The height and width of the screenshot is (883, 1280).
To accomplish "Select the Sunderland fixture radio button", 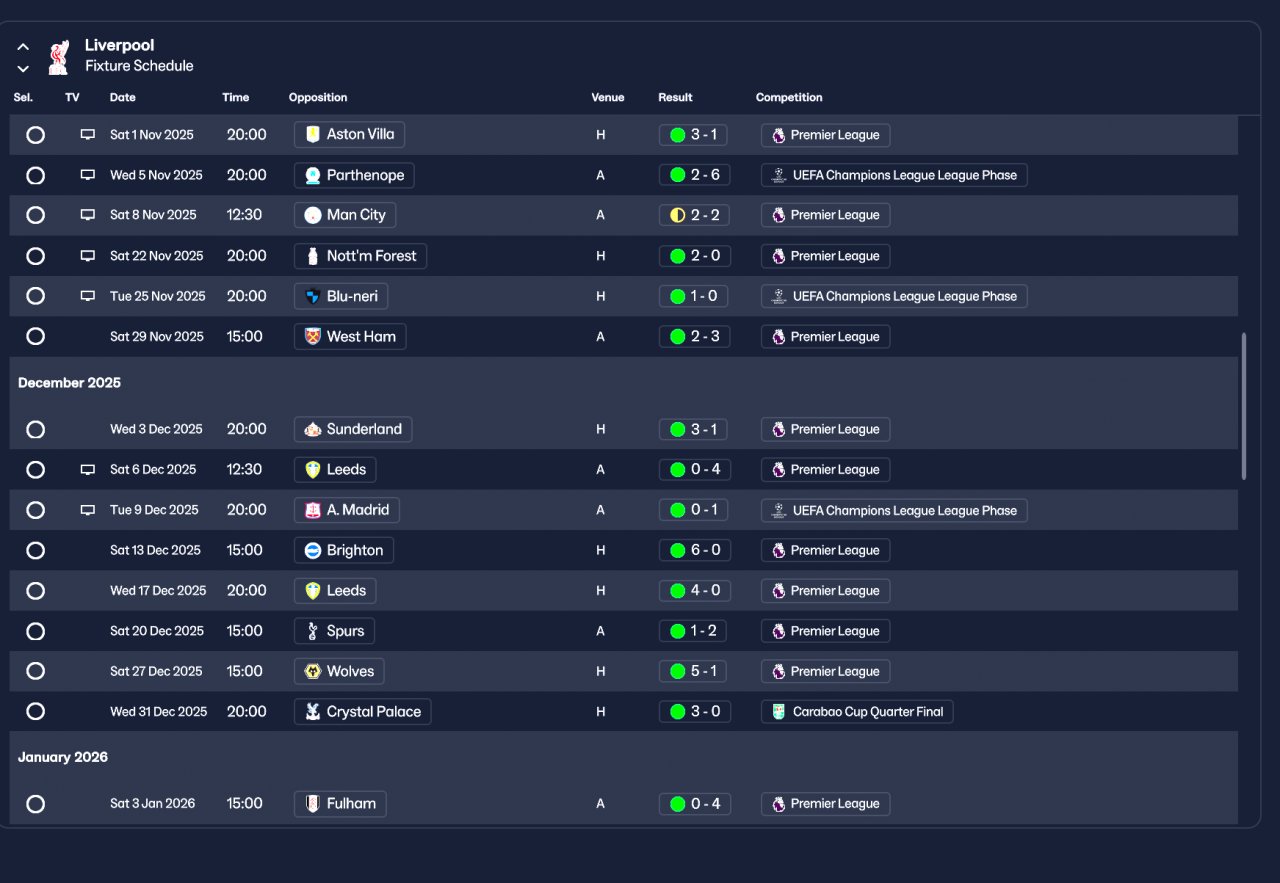I will 35,429.
